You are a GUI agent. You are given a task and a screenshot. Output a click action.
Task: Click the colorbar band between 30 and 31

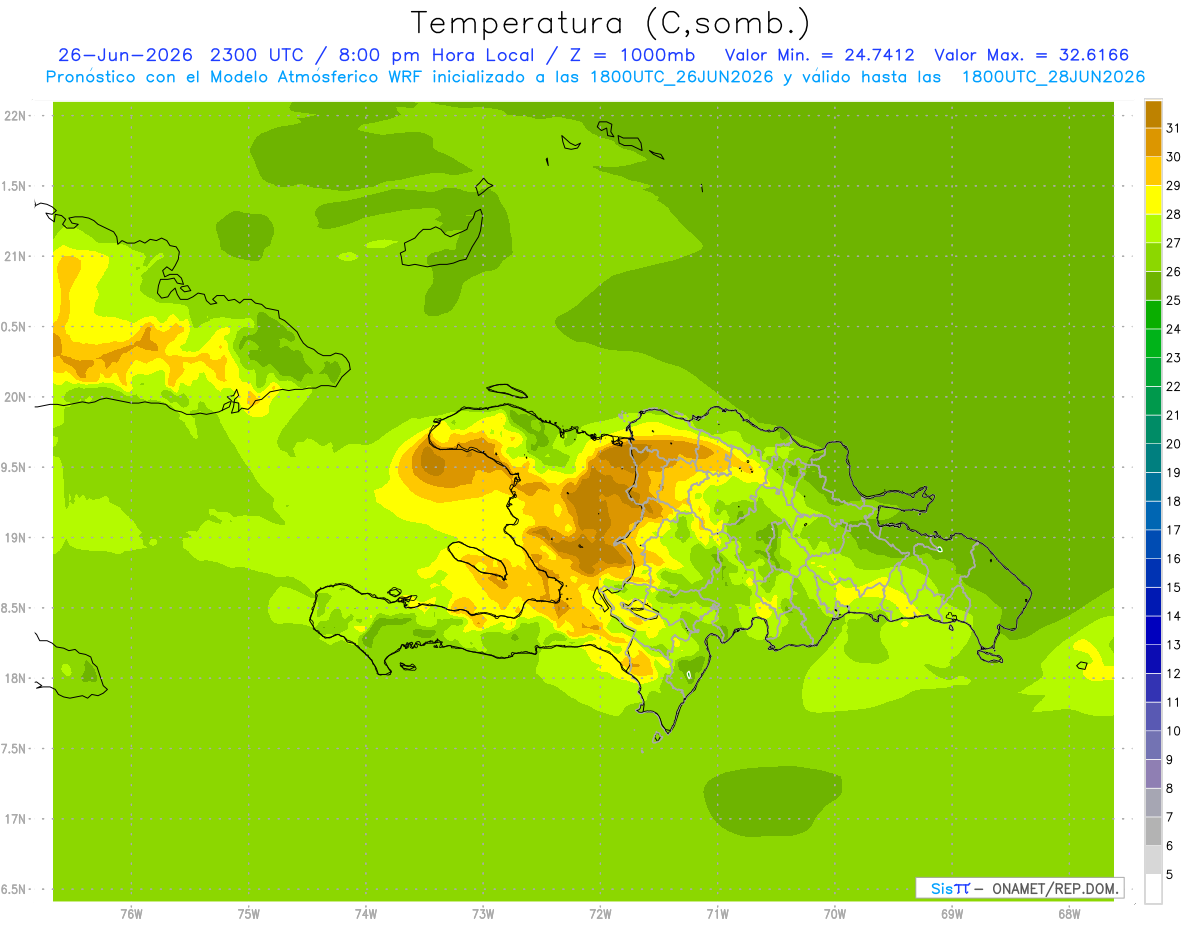pyautogui.click(x=1153, y=142)
